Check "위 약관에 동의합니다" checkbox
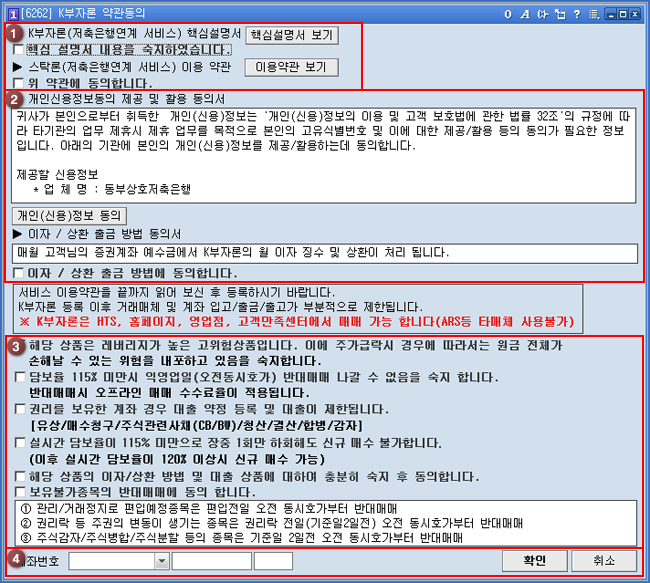This screenshot has width=650, height=583. [x=20, y=83]
